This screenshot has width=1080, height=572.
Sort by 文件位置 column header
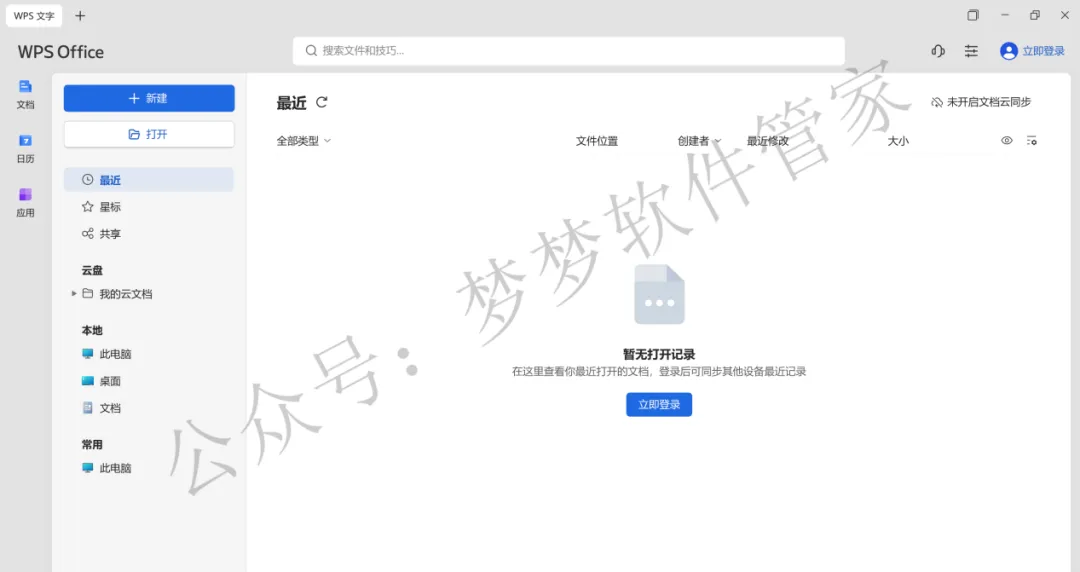coord(596,141)
